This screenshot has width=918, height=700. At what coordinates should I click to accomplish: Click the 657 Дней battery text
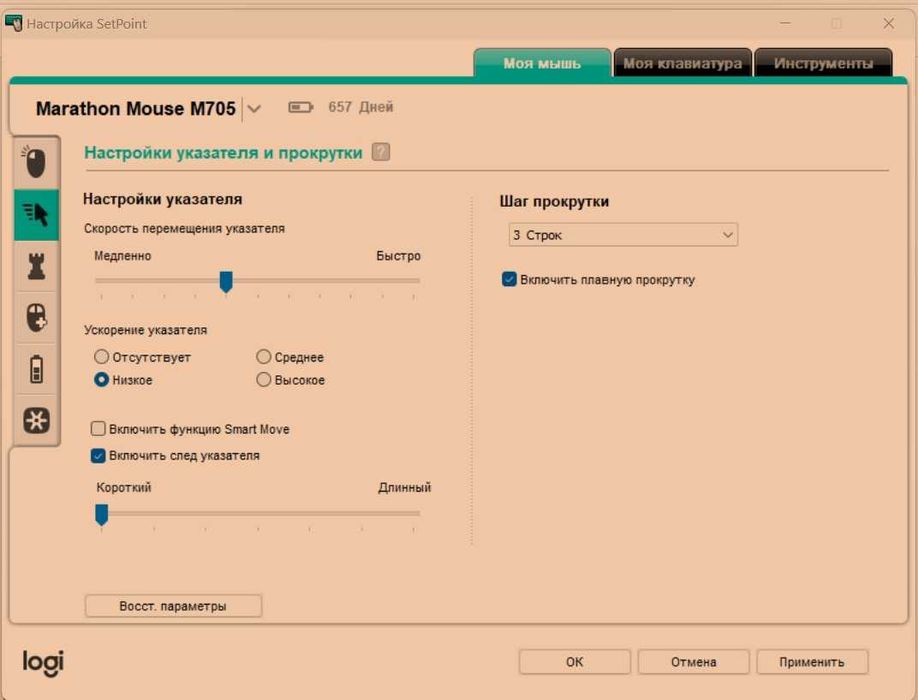pos(361,107)
